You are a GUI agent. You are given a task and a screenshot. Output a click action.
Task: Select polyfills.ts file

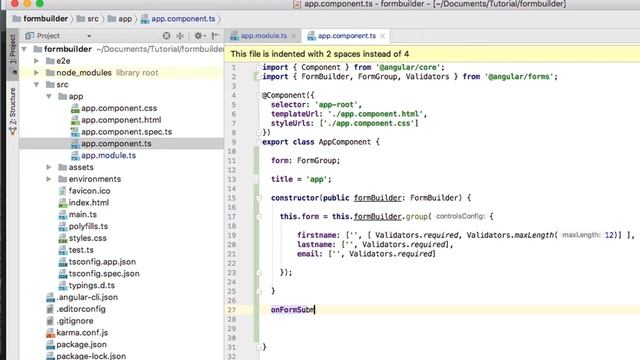click(x=88, y=227)
